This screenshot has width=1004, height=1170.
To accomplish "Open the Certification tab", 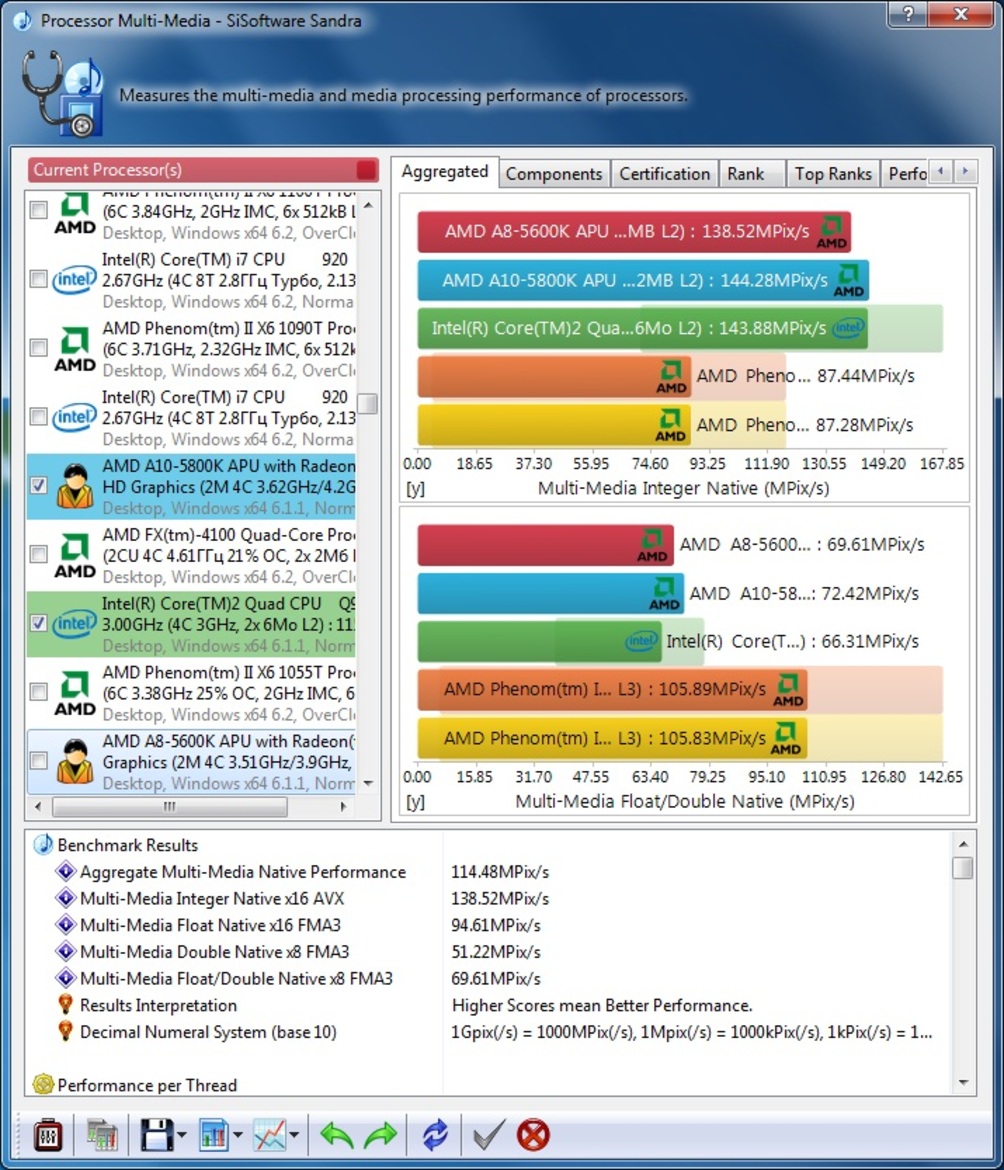I will (665, 174).
